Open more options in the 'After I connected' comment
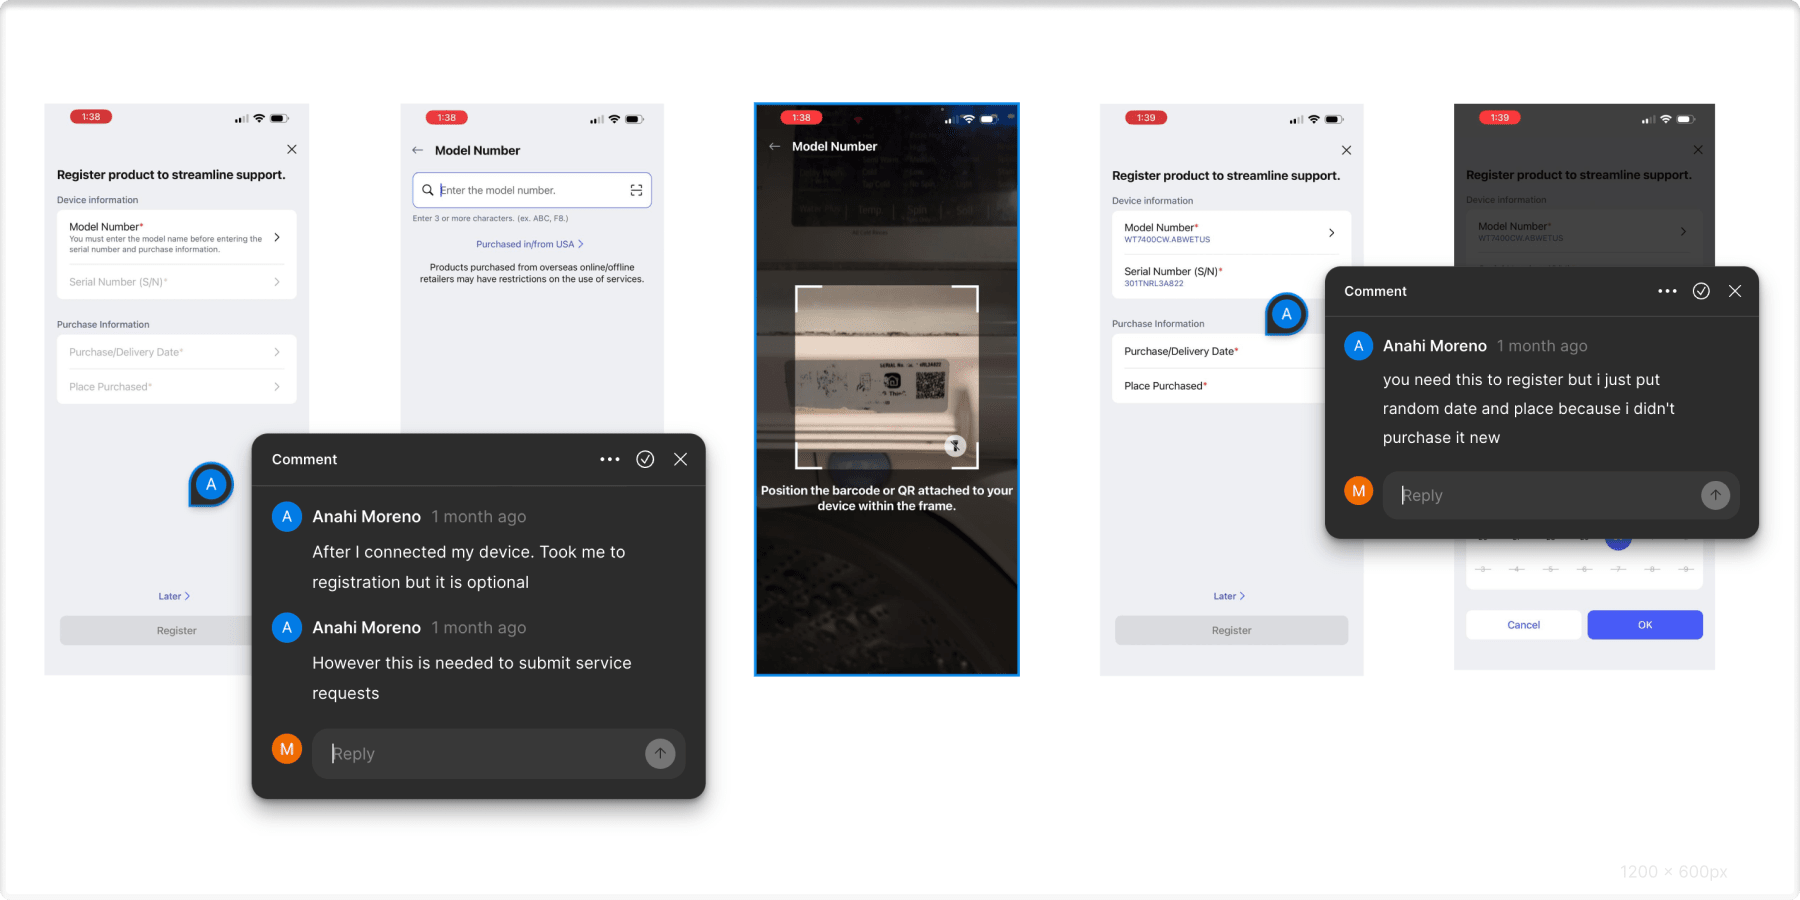Viewport: 1800px width, 900px height. coord(610,460)
